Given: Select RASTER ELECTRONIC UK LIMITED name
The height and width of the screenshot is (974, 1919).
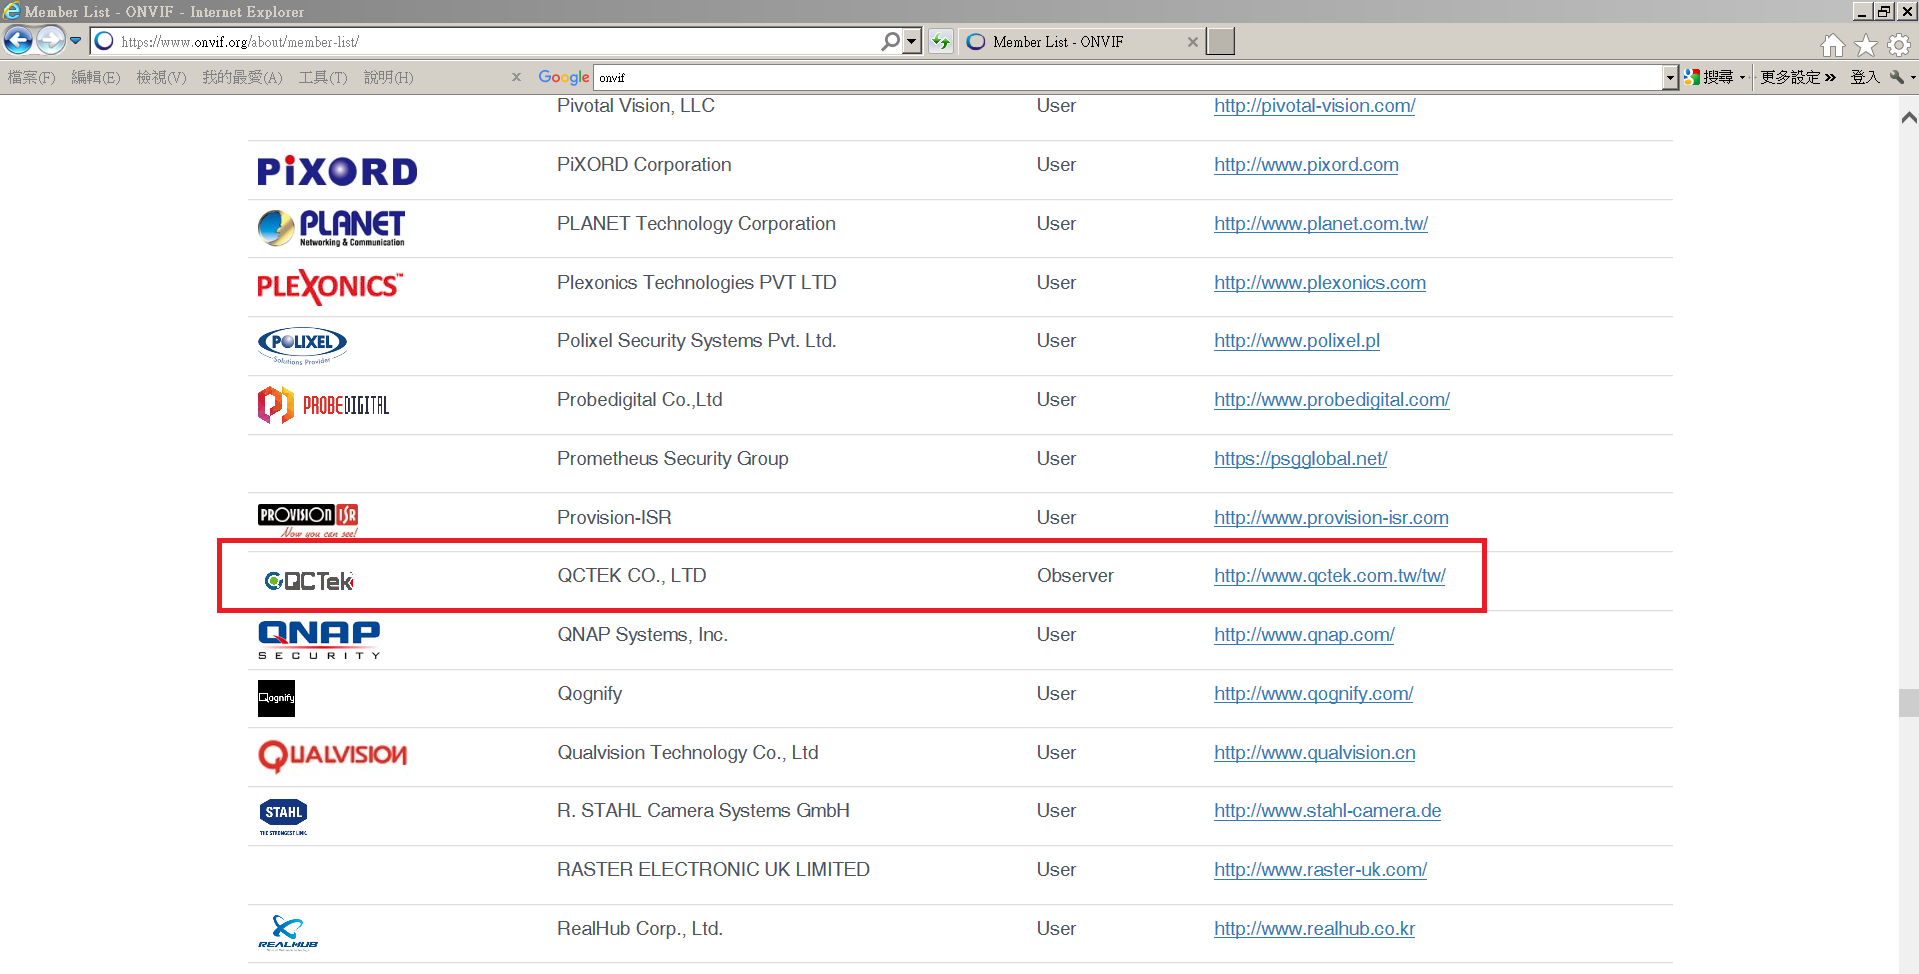Looking at the screenshot, I should pyautogui.click(x=713, y=870).
